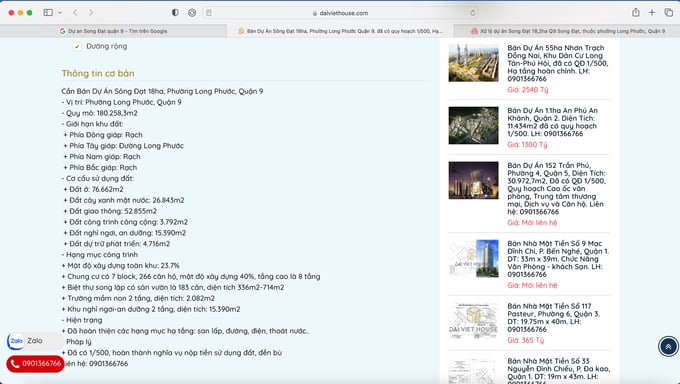Image resolution: width=680 pixels, height=384 pixels.
Task: Click the Giá: 2540 Tỷ price
Action: [x=527, y=90]
